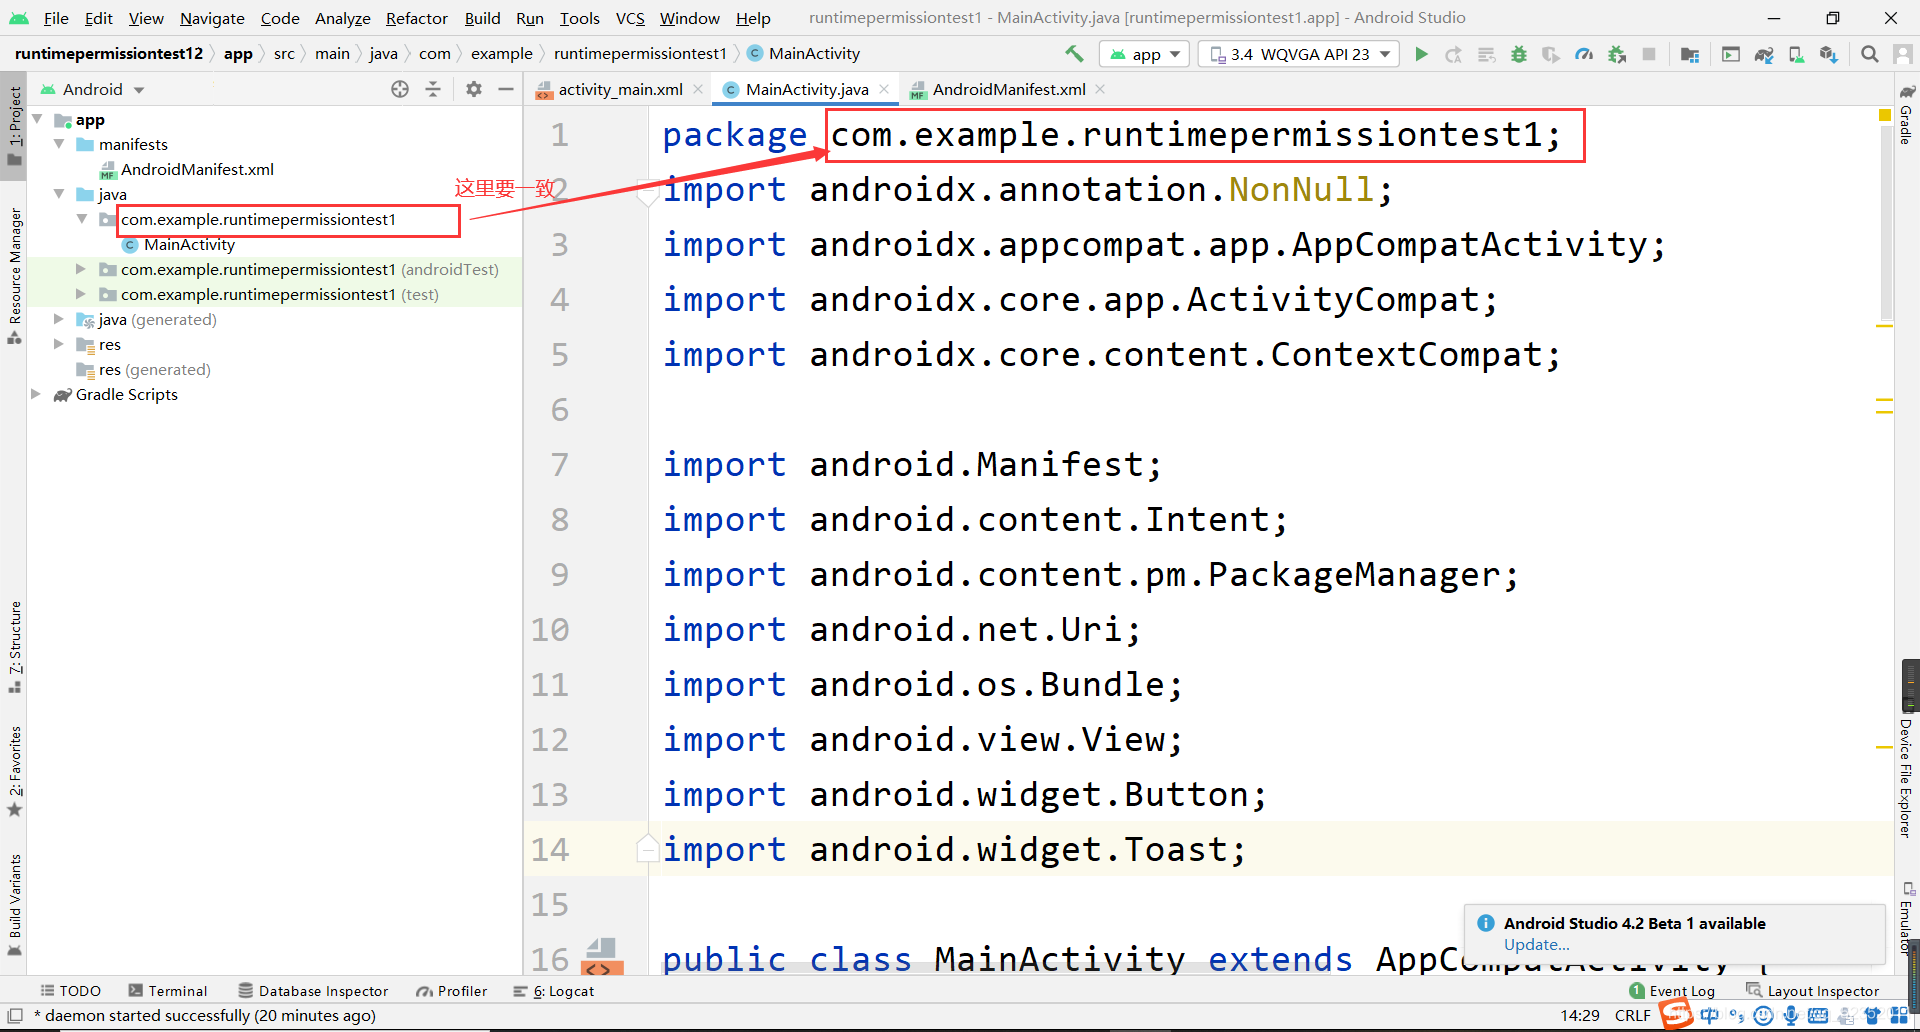Open the Terminal tool window
The width and height of the screenshot is (1920, 1032).
(x=168, y=991)
